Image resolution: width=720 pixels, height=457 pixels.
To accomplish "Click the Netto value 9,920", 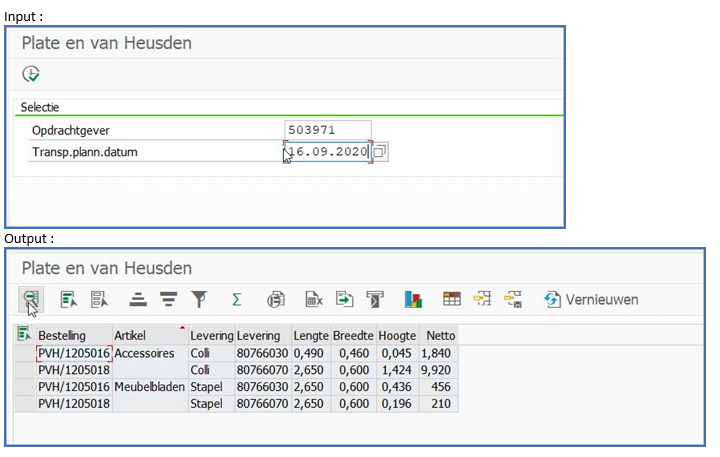I will coord(439,370).
